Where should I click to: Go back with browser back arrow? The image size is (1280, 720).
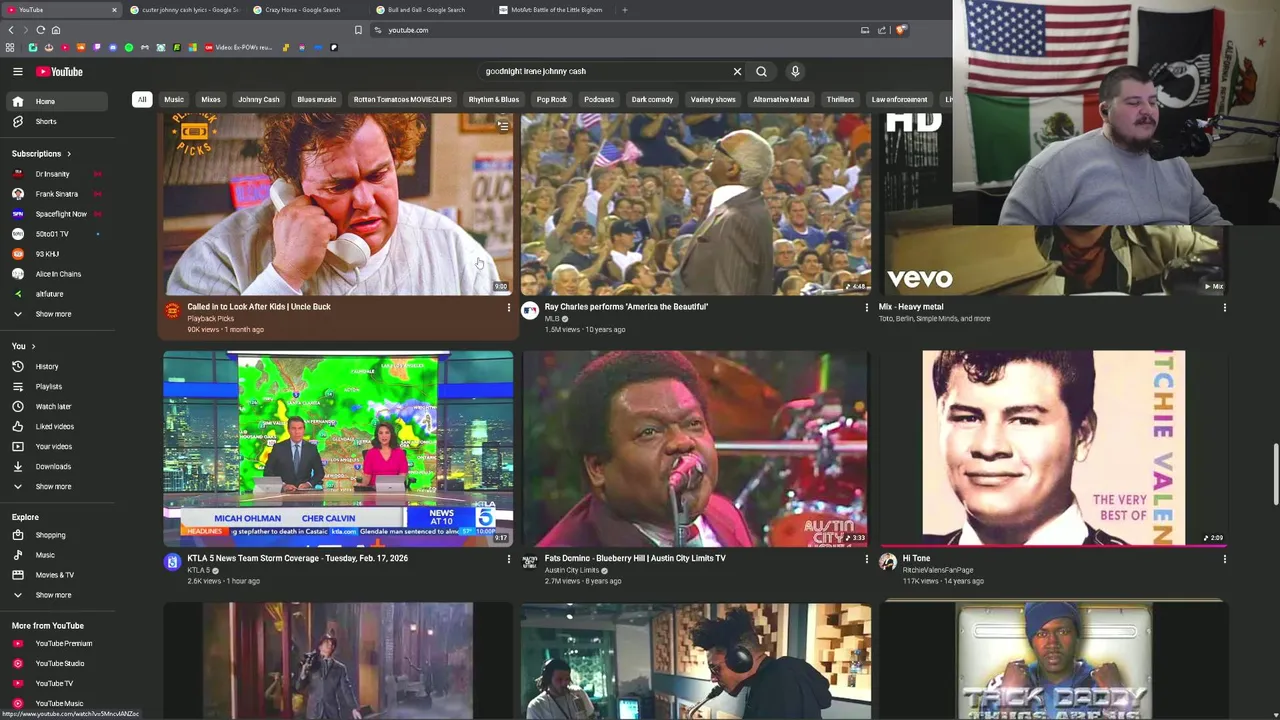(11, 30)
